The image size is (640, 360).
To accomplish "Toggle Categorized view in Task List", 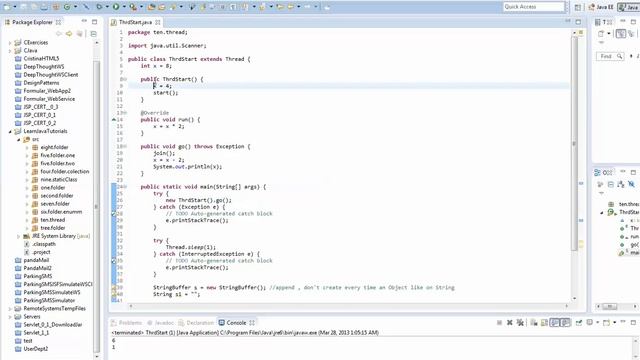I will tap(621, 34).
